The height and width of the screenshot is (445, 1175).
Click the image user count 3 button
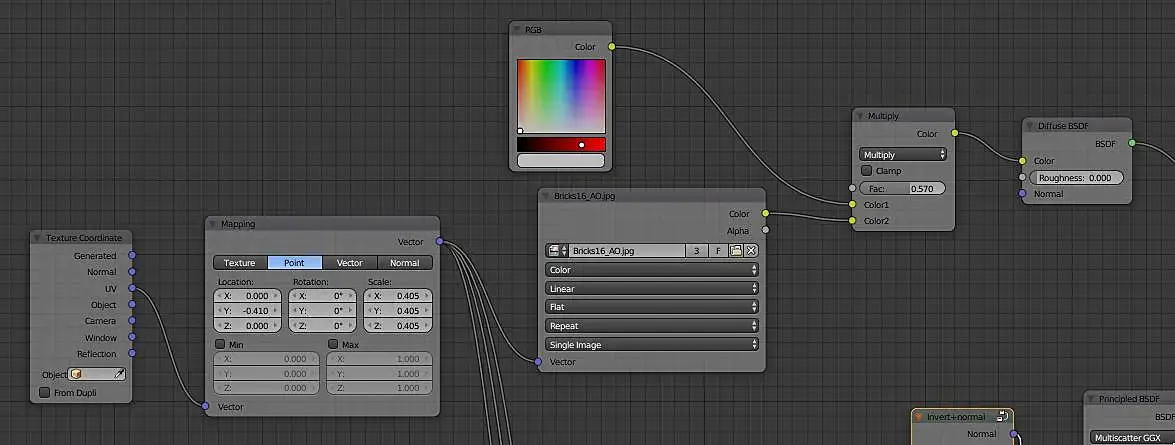(x=697, y=250)
